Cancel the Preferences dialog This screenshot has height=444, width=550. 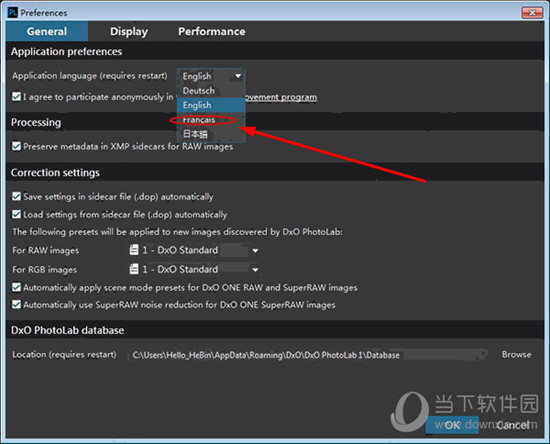(512, 425)
